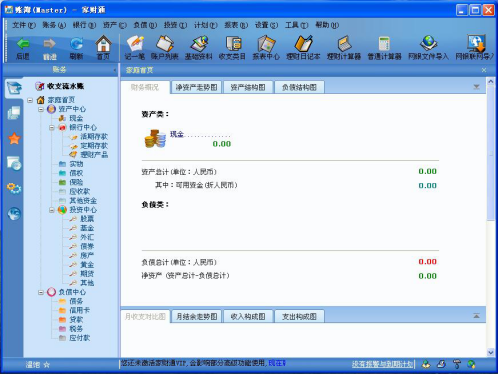Collapse the 家庭首页 tree node
The height and width of the screenshot is (374, 498).
30,100
